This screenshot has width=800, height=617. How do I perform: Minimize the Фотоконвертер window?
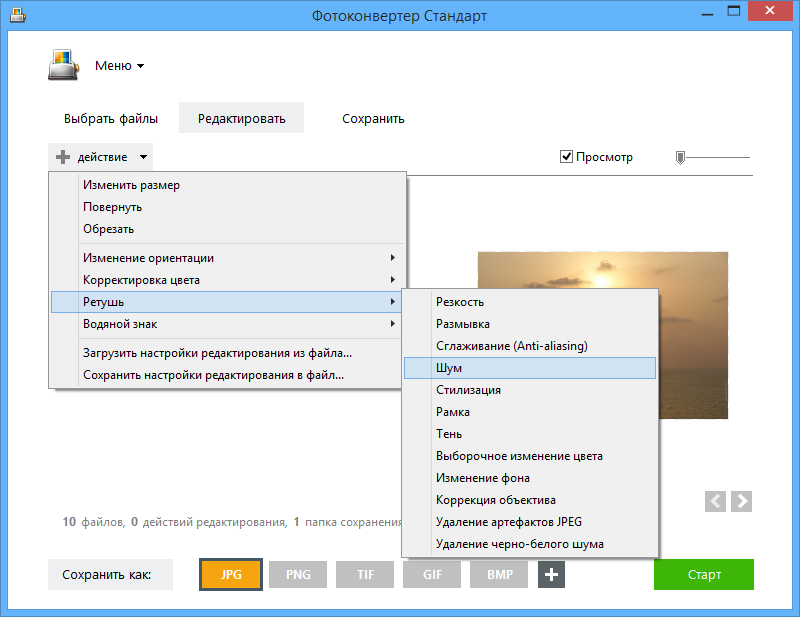click(707, 12)
